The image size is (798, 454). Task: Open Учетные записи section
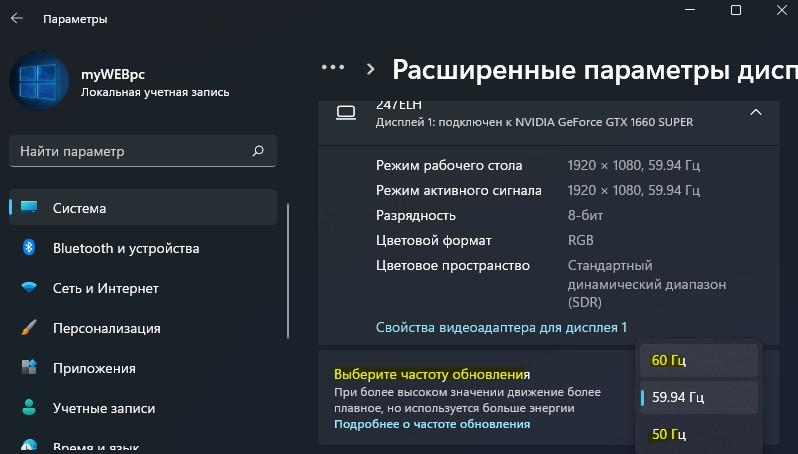143,408
